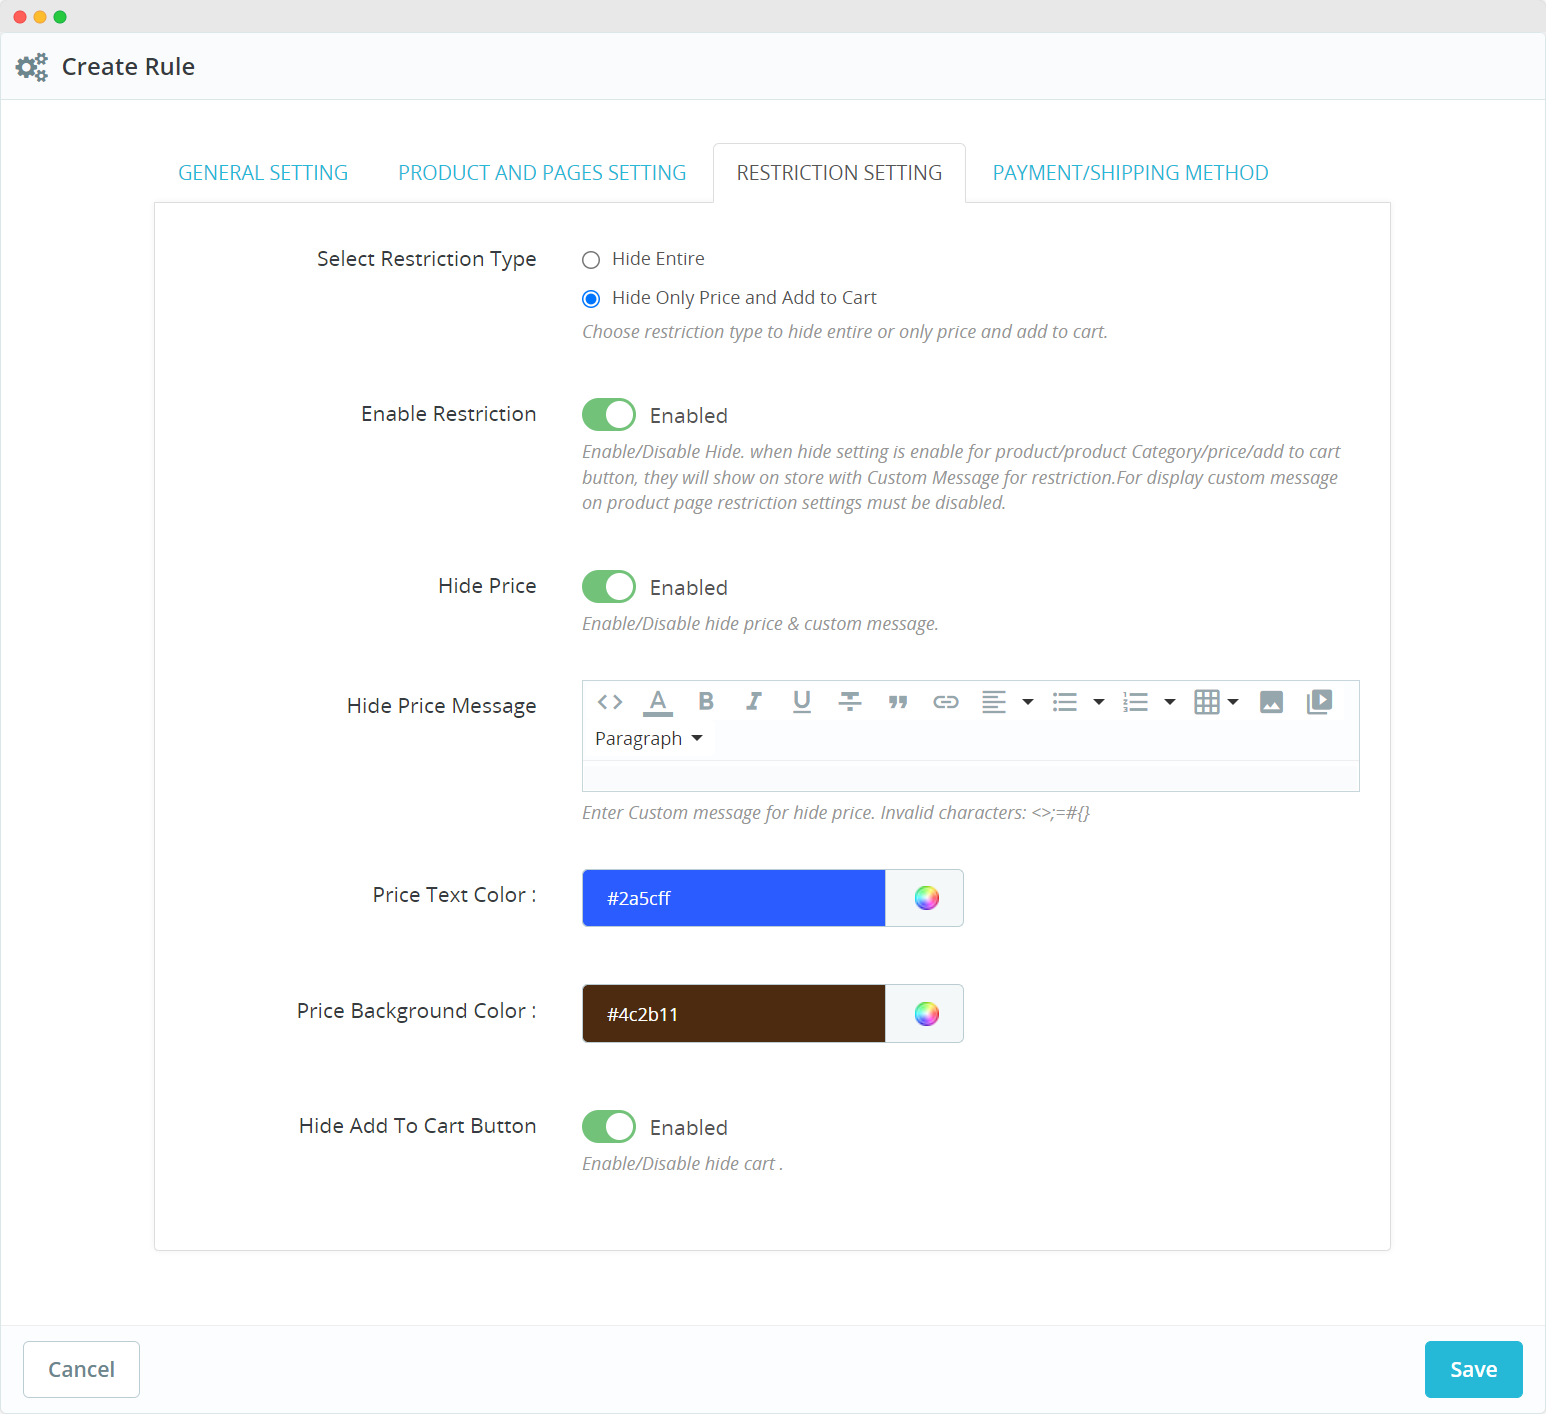Viewport: 1546px width, 1414px height.
Task: Apply italic formatting in the editor
Action: (x=754, y=702)
